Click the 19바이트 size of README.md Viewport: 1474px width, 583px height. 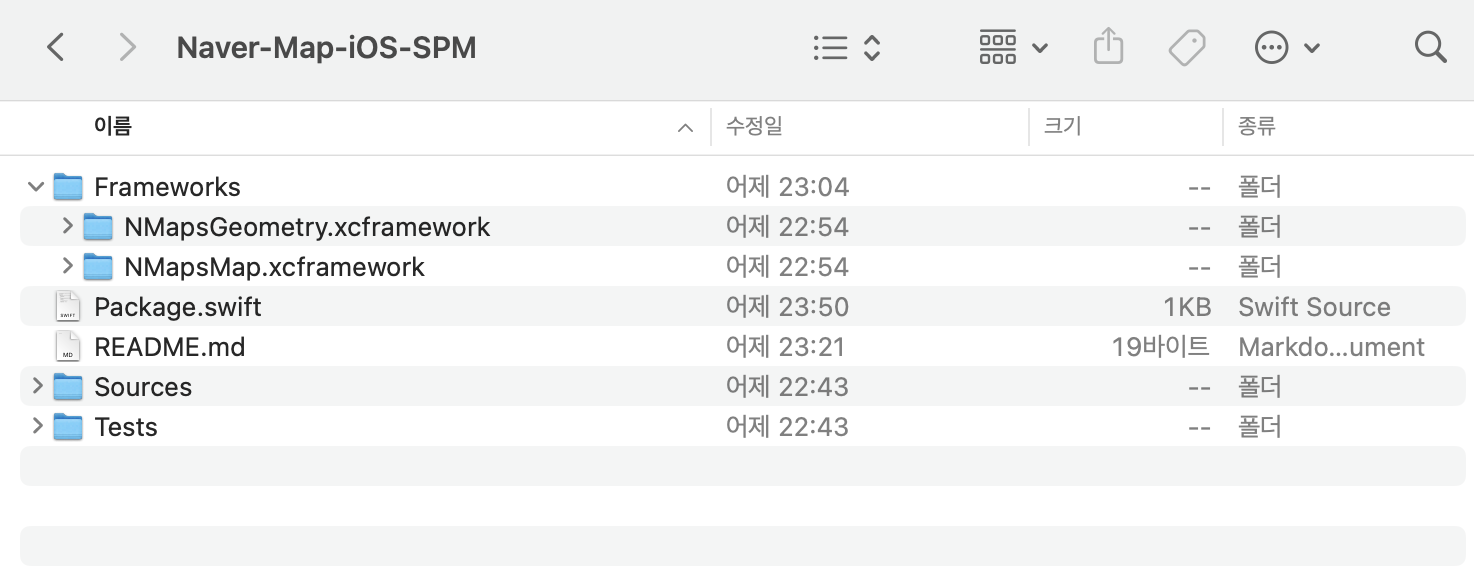[1161, 347]
